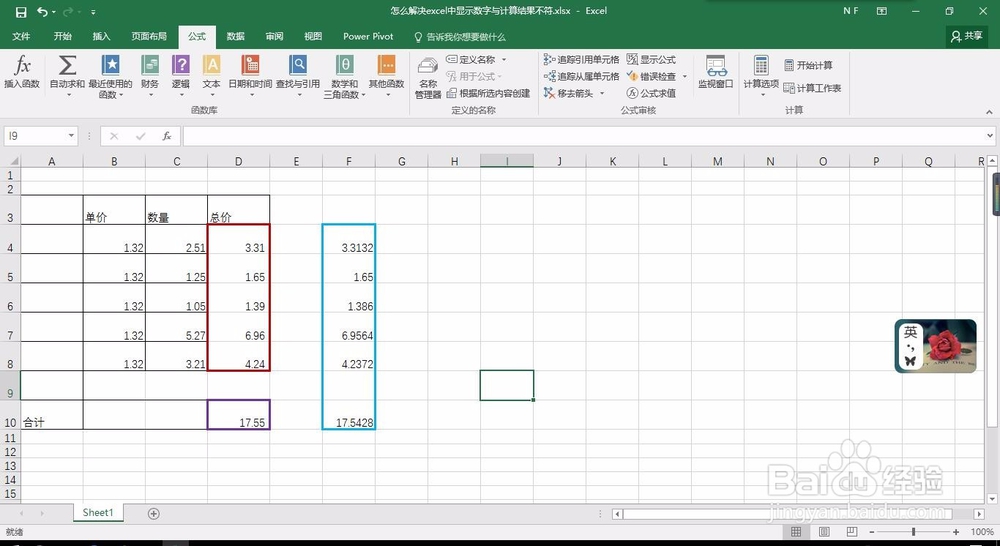Click the Name Box showing I9

coord(35,136)
